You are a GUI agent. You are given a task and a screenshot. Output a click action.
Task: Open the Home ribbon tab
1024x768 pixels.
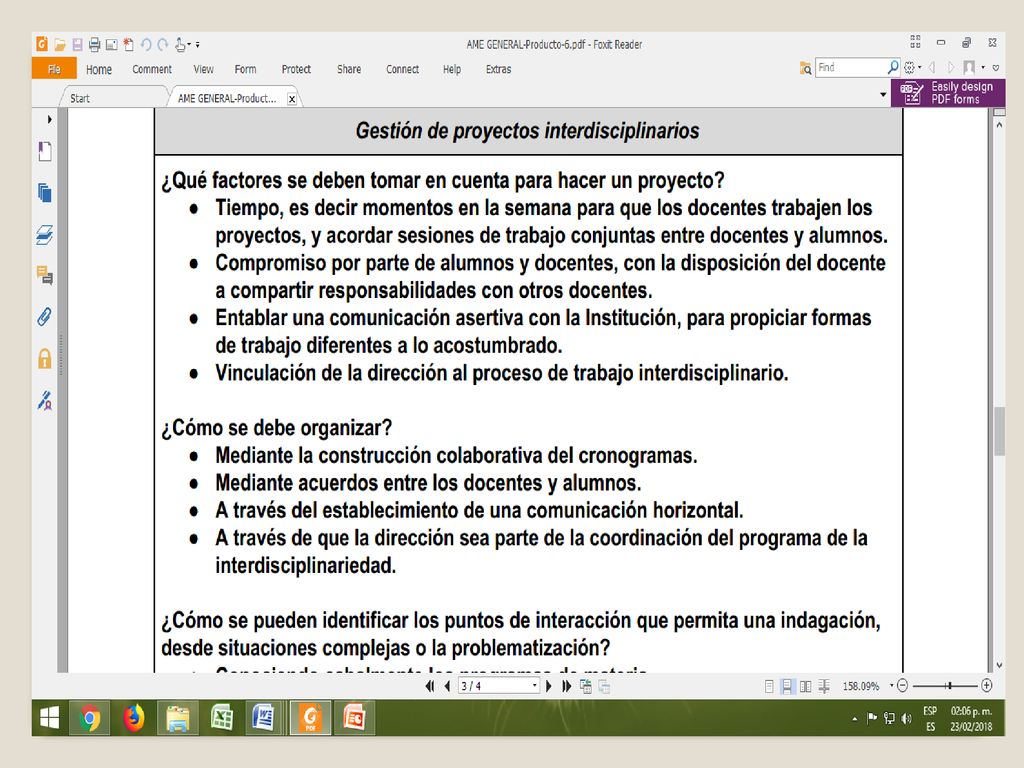(x=99, y=69)
